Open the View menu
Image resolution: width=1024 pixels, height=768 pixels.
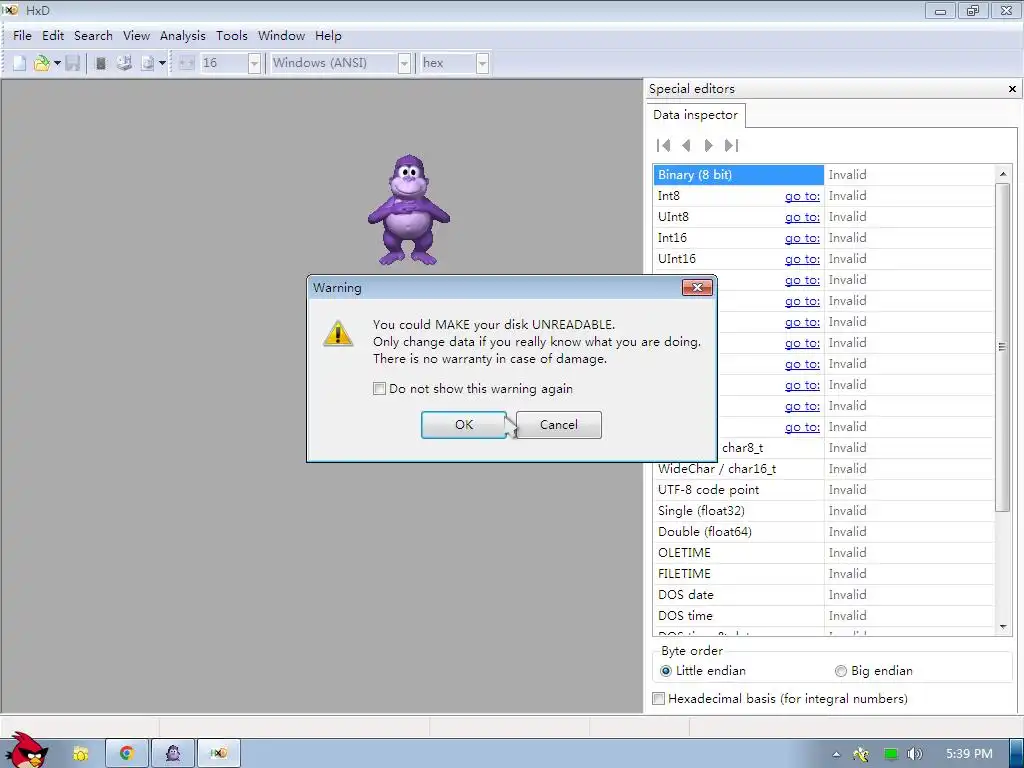[x=136, y=36]
